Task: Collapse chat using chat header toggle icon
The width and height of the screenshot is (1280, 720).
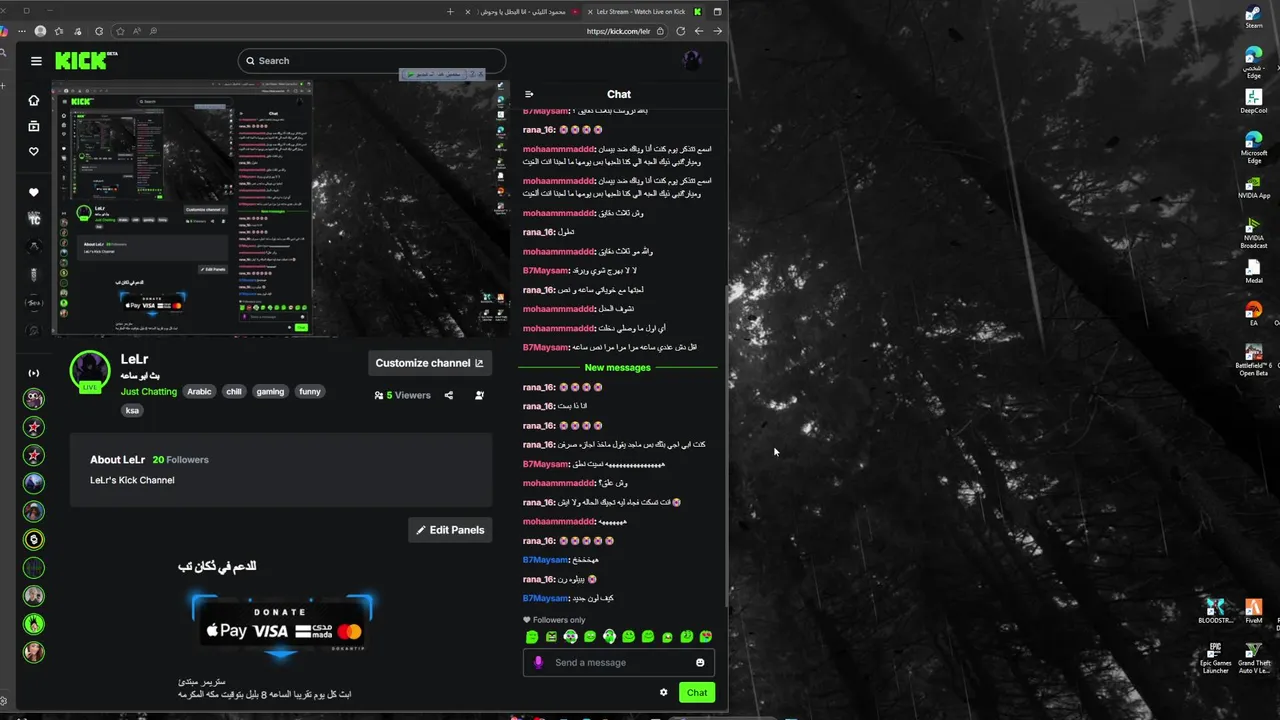Action: point(529,94)
